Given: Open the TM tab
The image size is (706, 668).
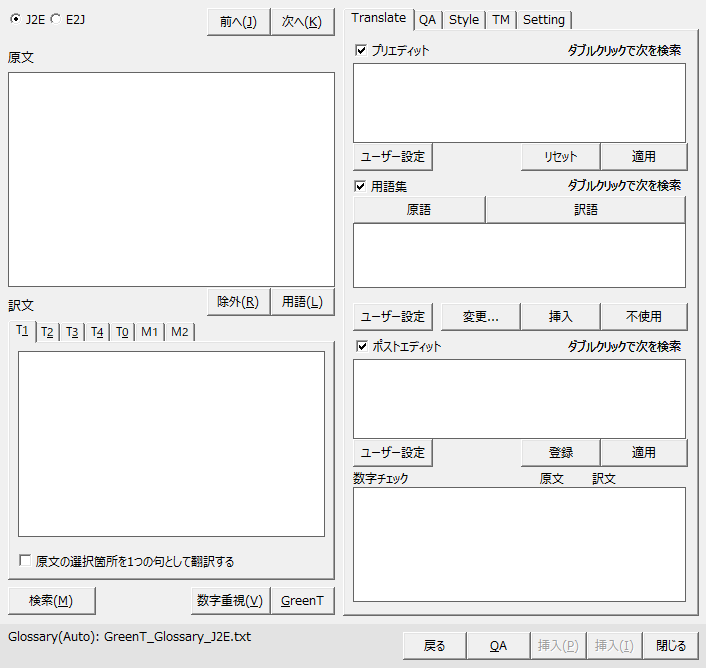Looking at the screenshot, I should 500,19.
